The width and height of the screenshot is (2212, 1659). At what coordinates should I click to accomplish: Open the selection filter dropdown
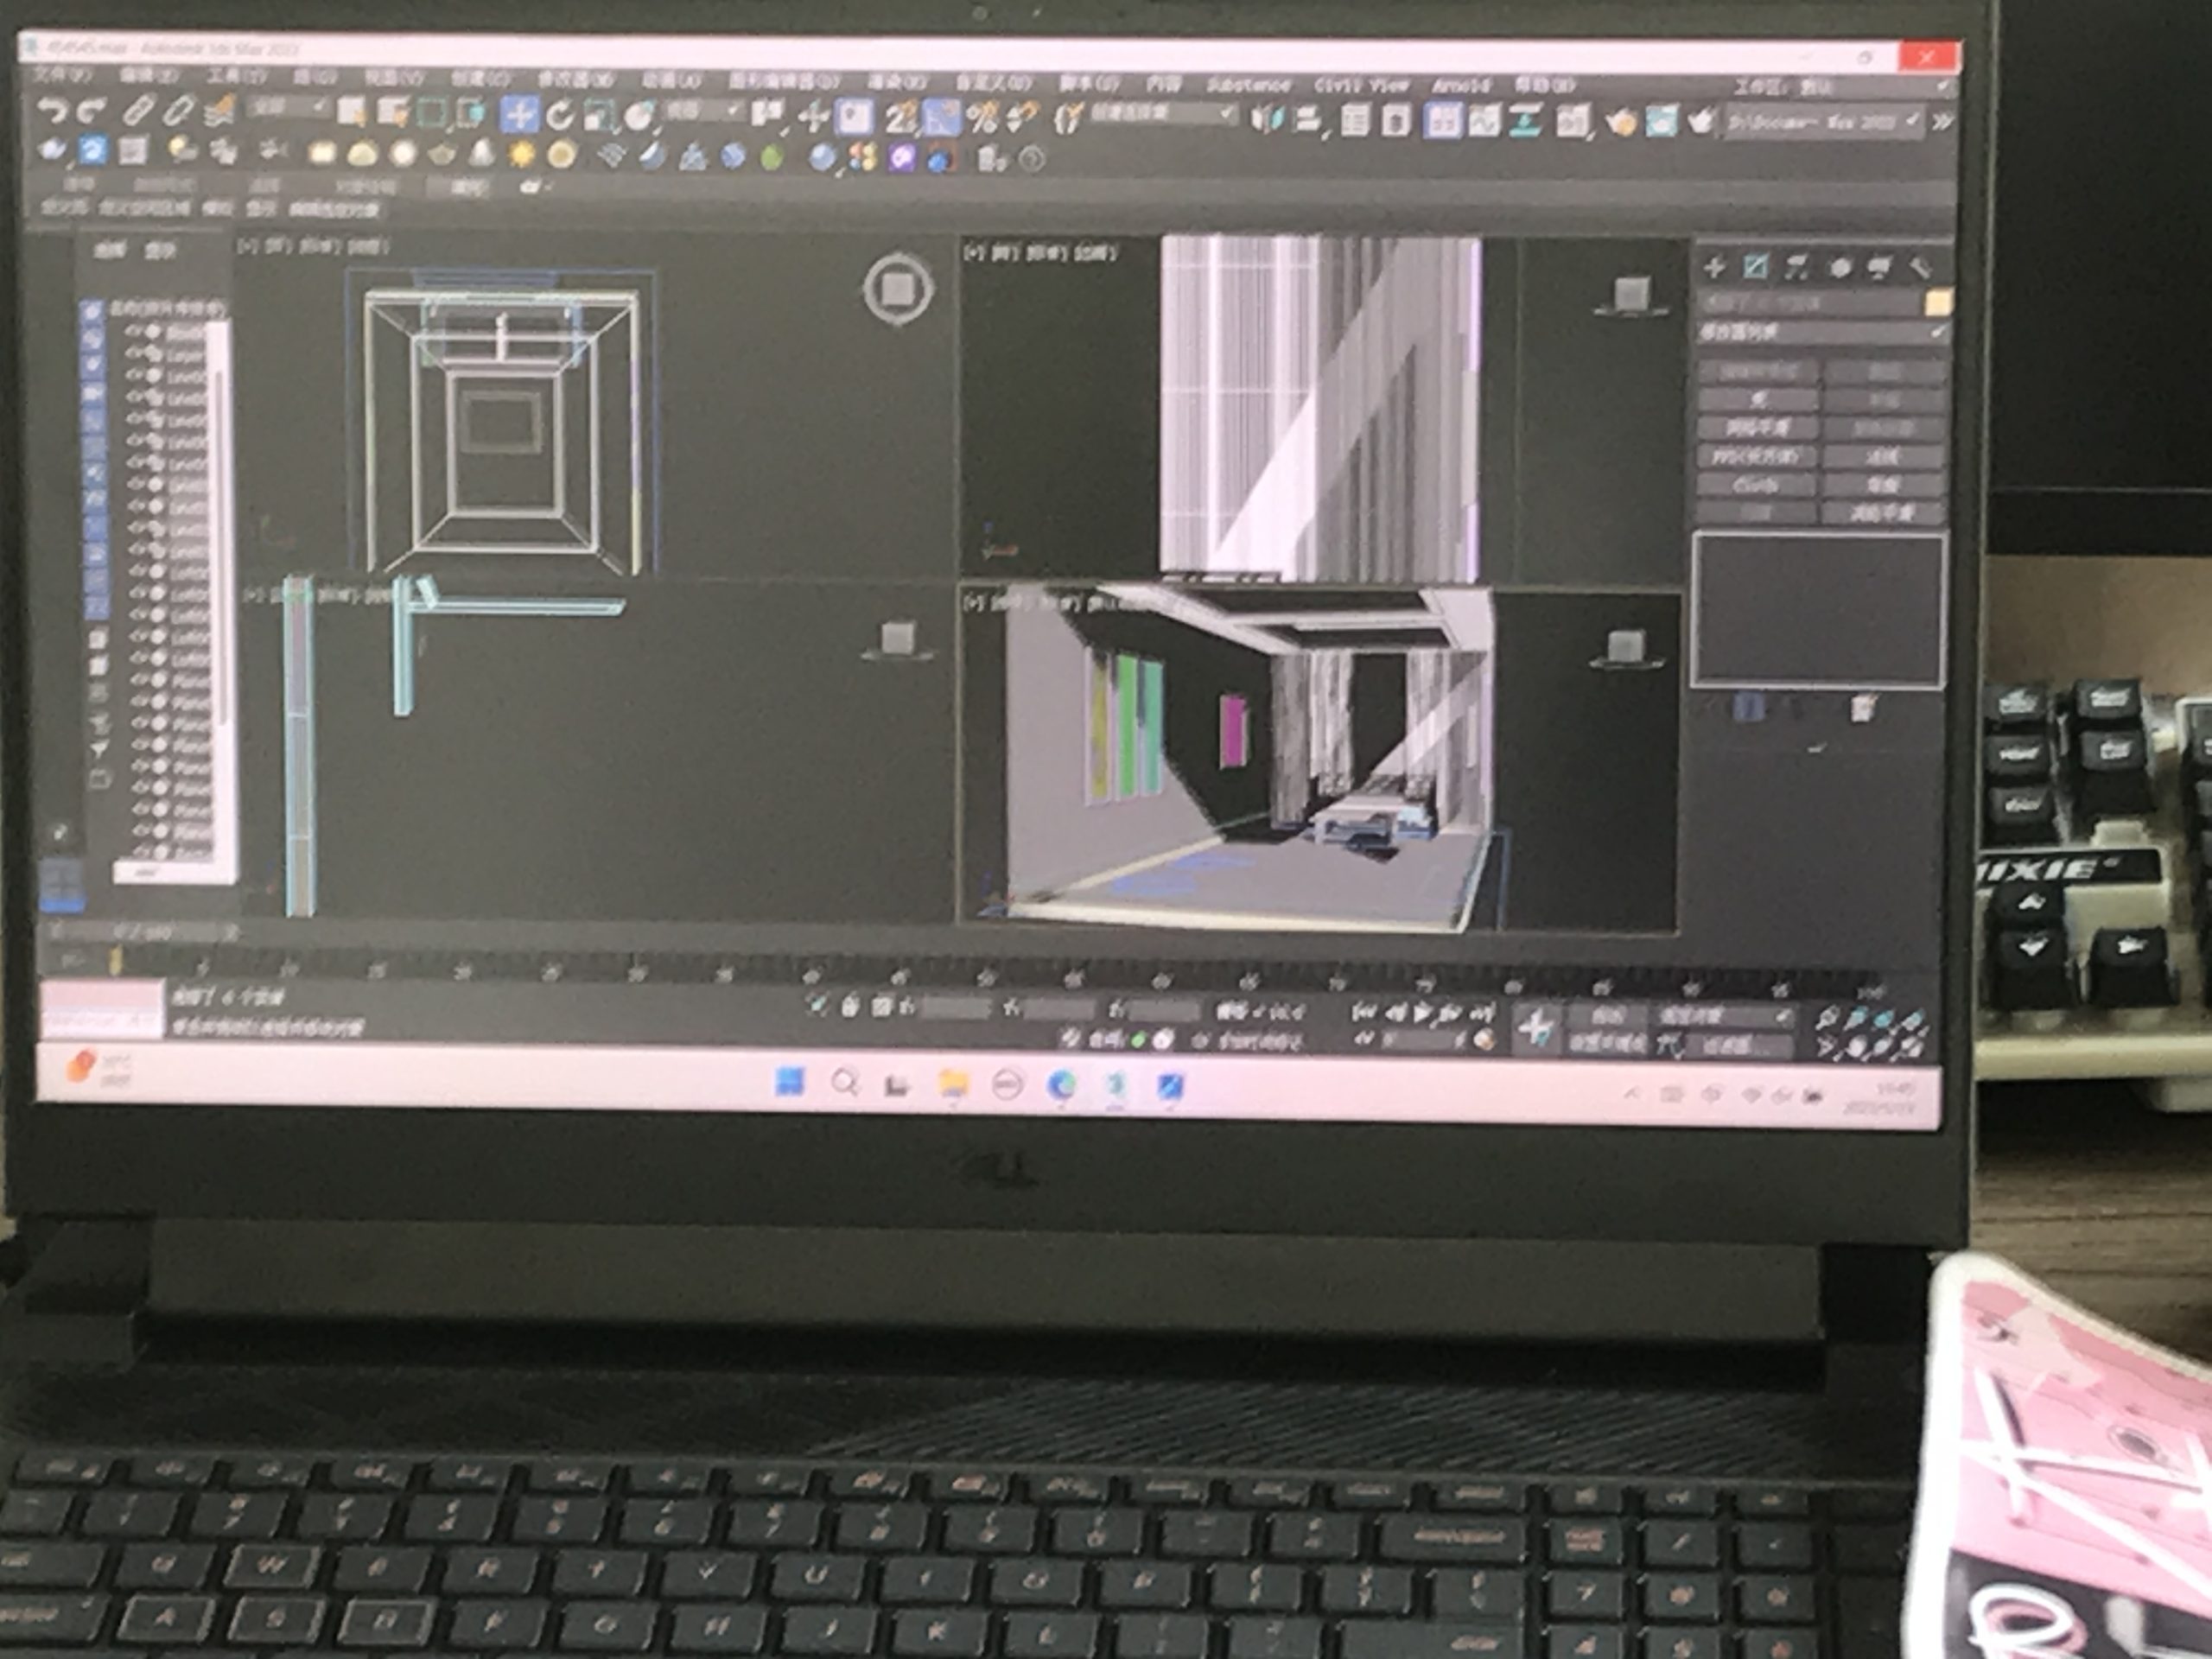(289, 107)
